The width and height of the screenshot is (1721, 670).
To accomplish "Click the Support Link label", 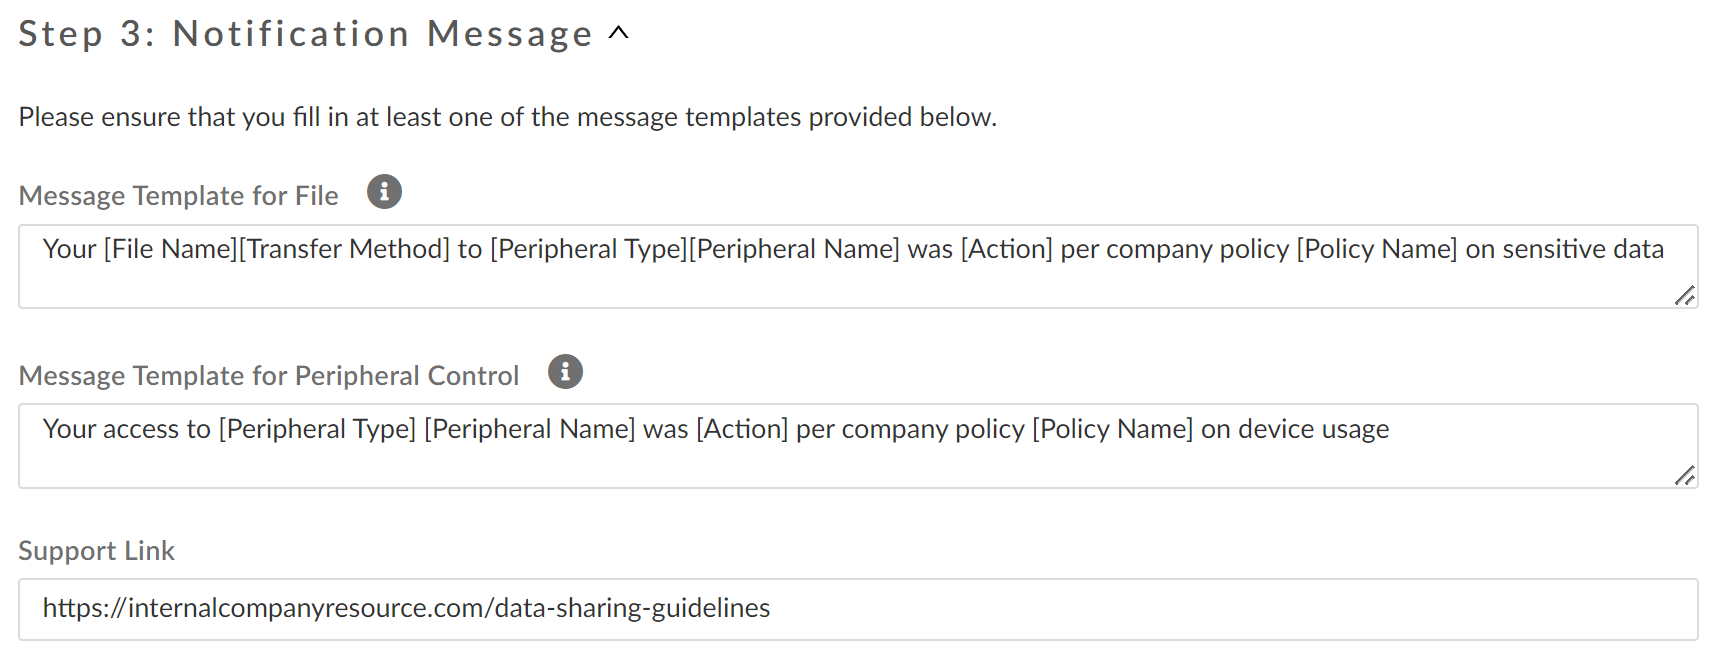I will pos(96,551).
